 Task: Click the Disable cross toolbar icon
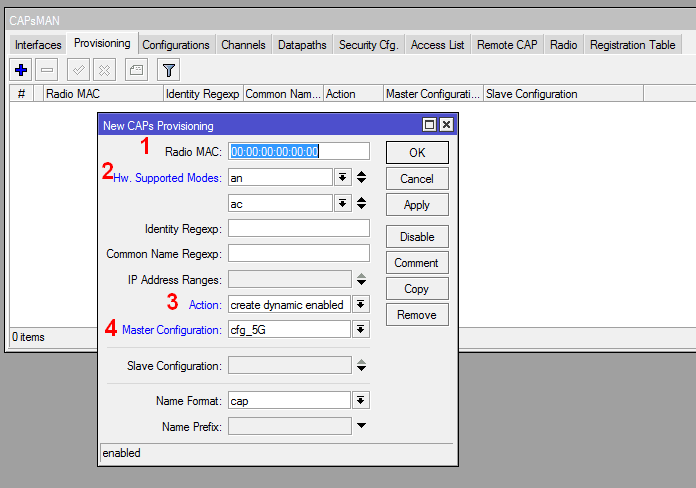coord(104,69)
